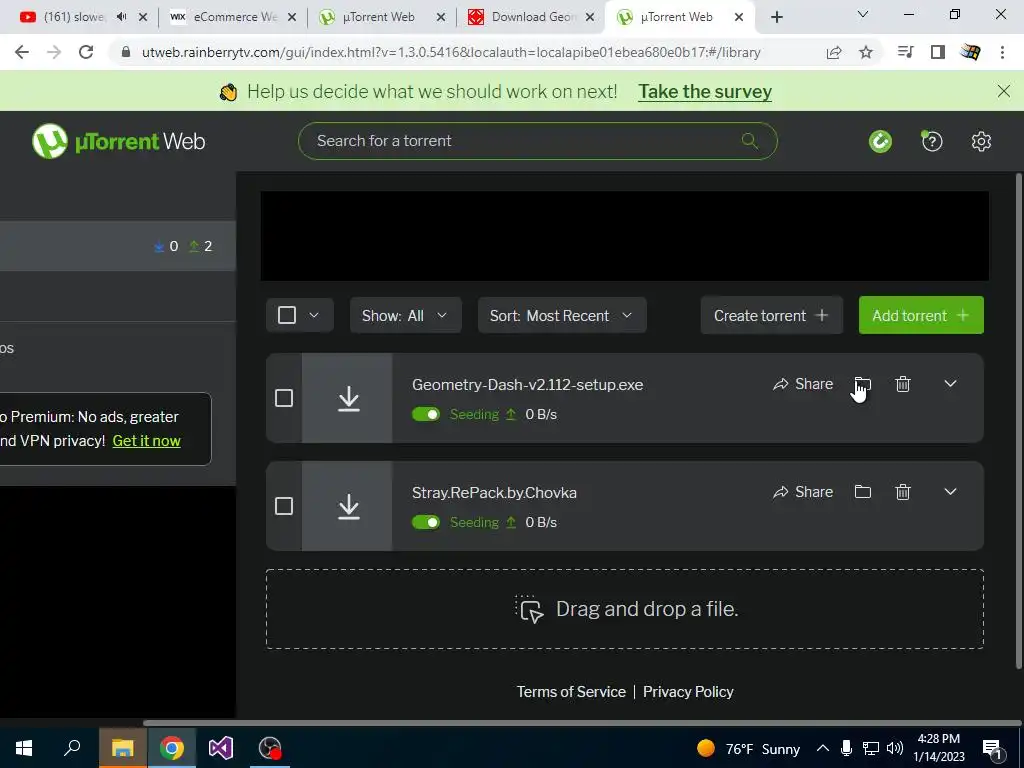
Task: Switch to the Download Geometry tab
Action: [532, 17]
